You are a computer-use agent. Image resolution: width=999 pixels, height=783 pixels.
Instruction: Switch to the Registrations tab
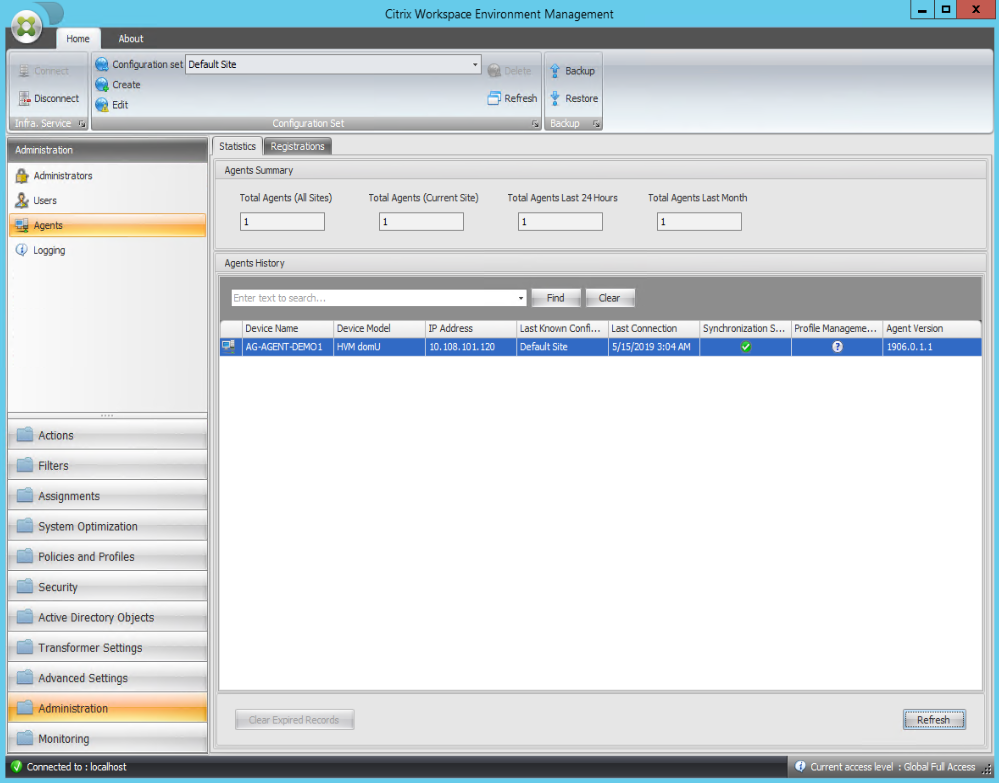point(297,146)
